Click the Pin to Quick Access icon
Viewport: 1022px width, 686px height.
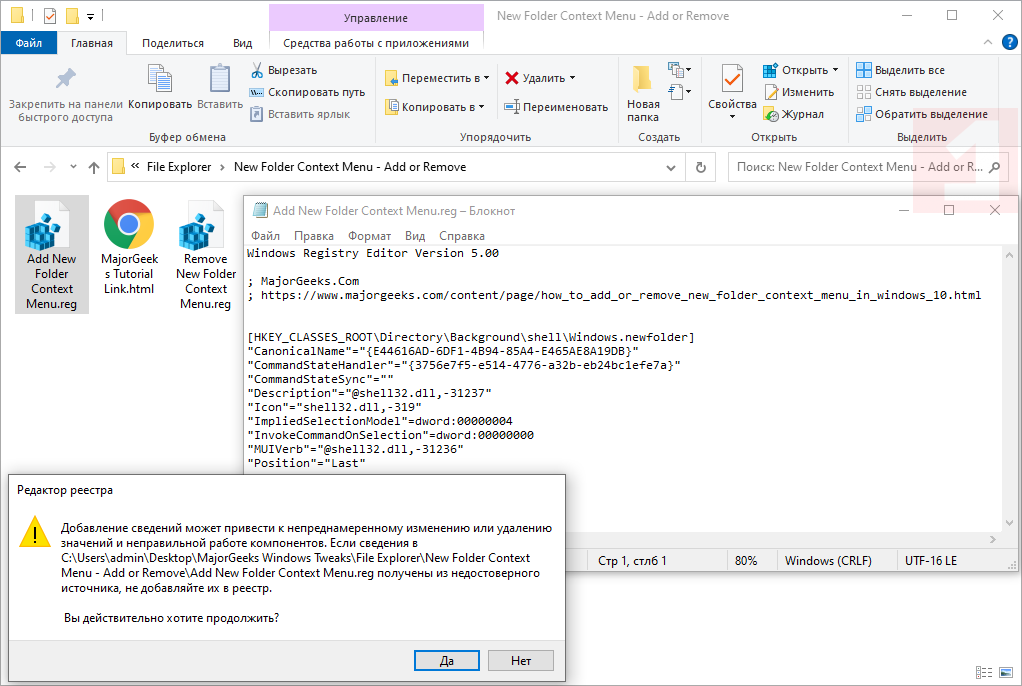tap(65, 79)
